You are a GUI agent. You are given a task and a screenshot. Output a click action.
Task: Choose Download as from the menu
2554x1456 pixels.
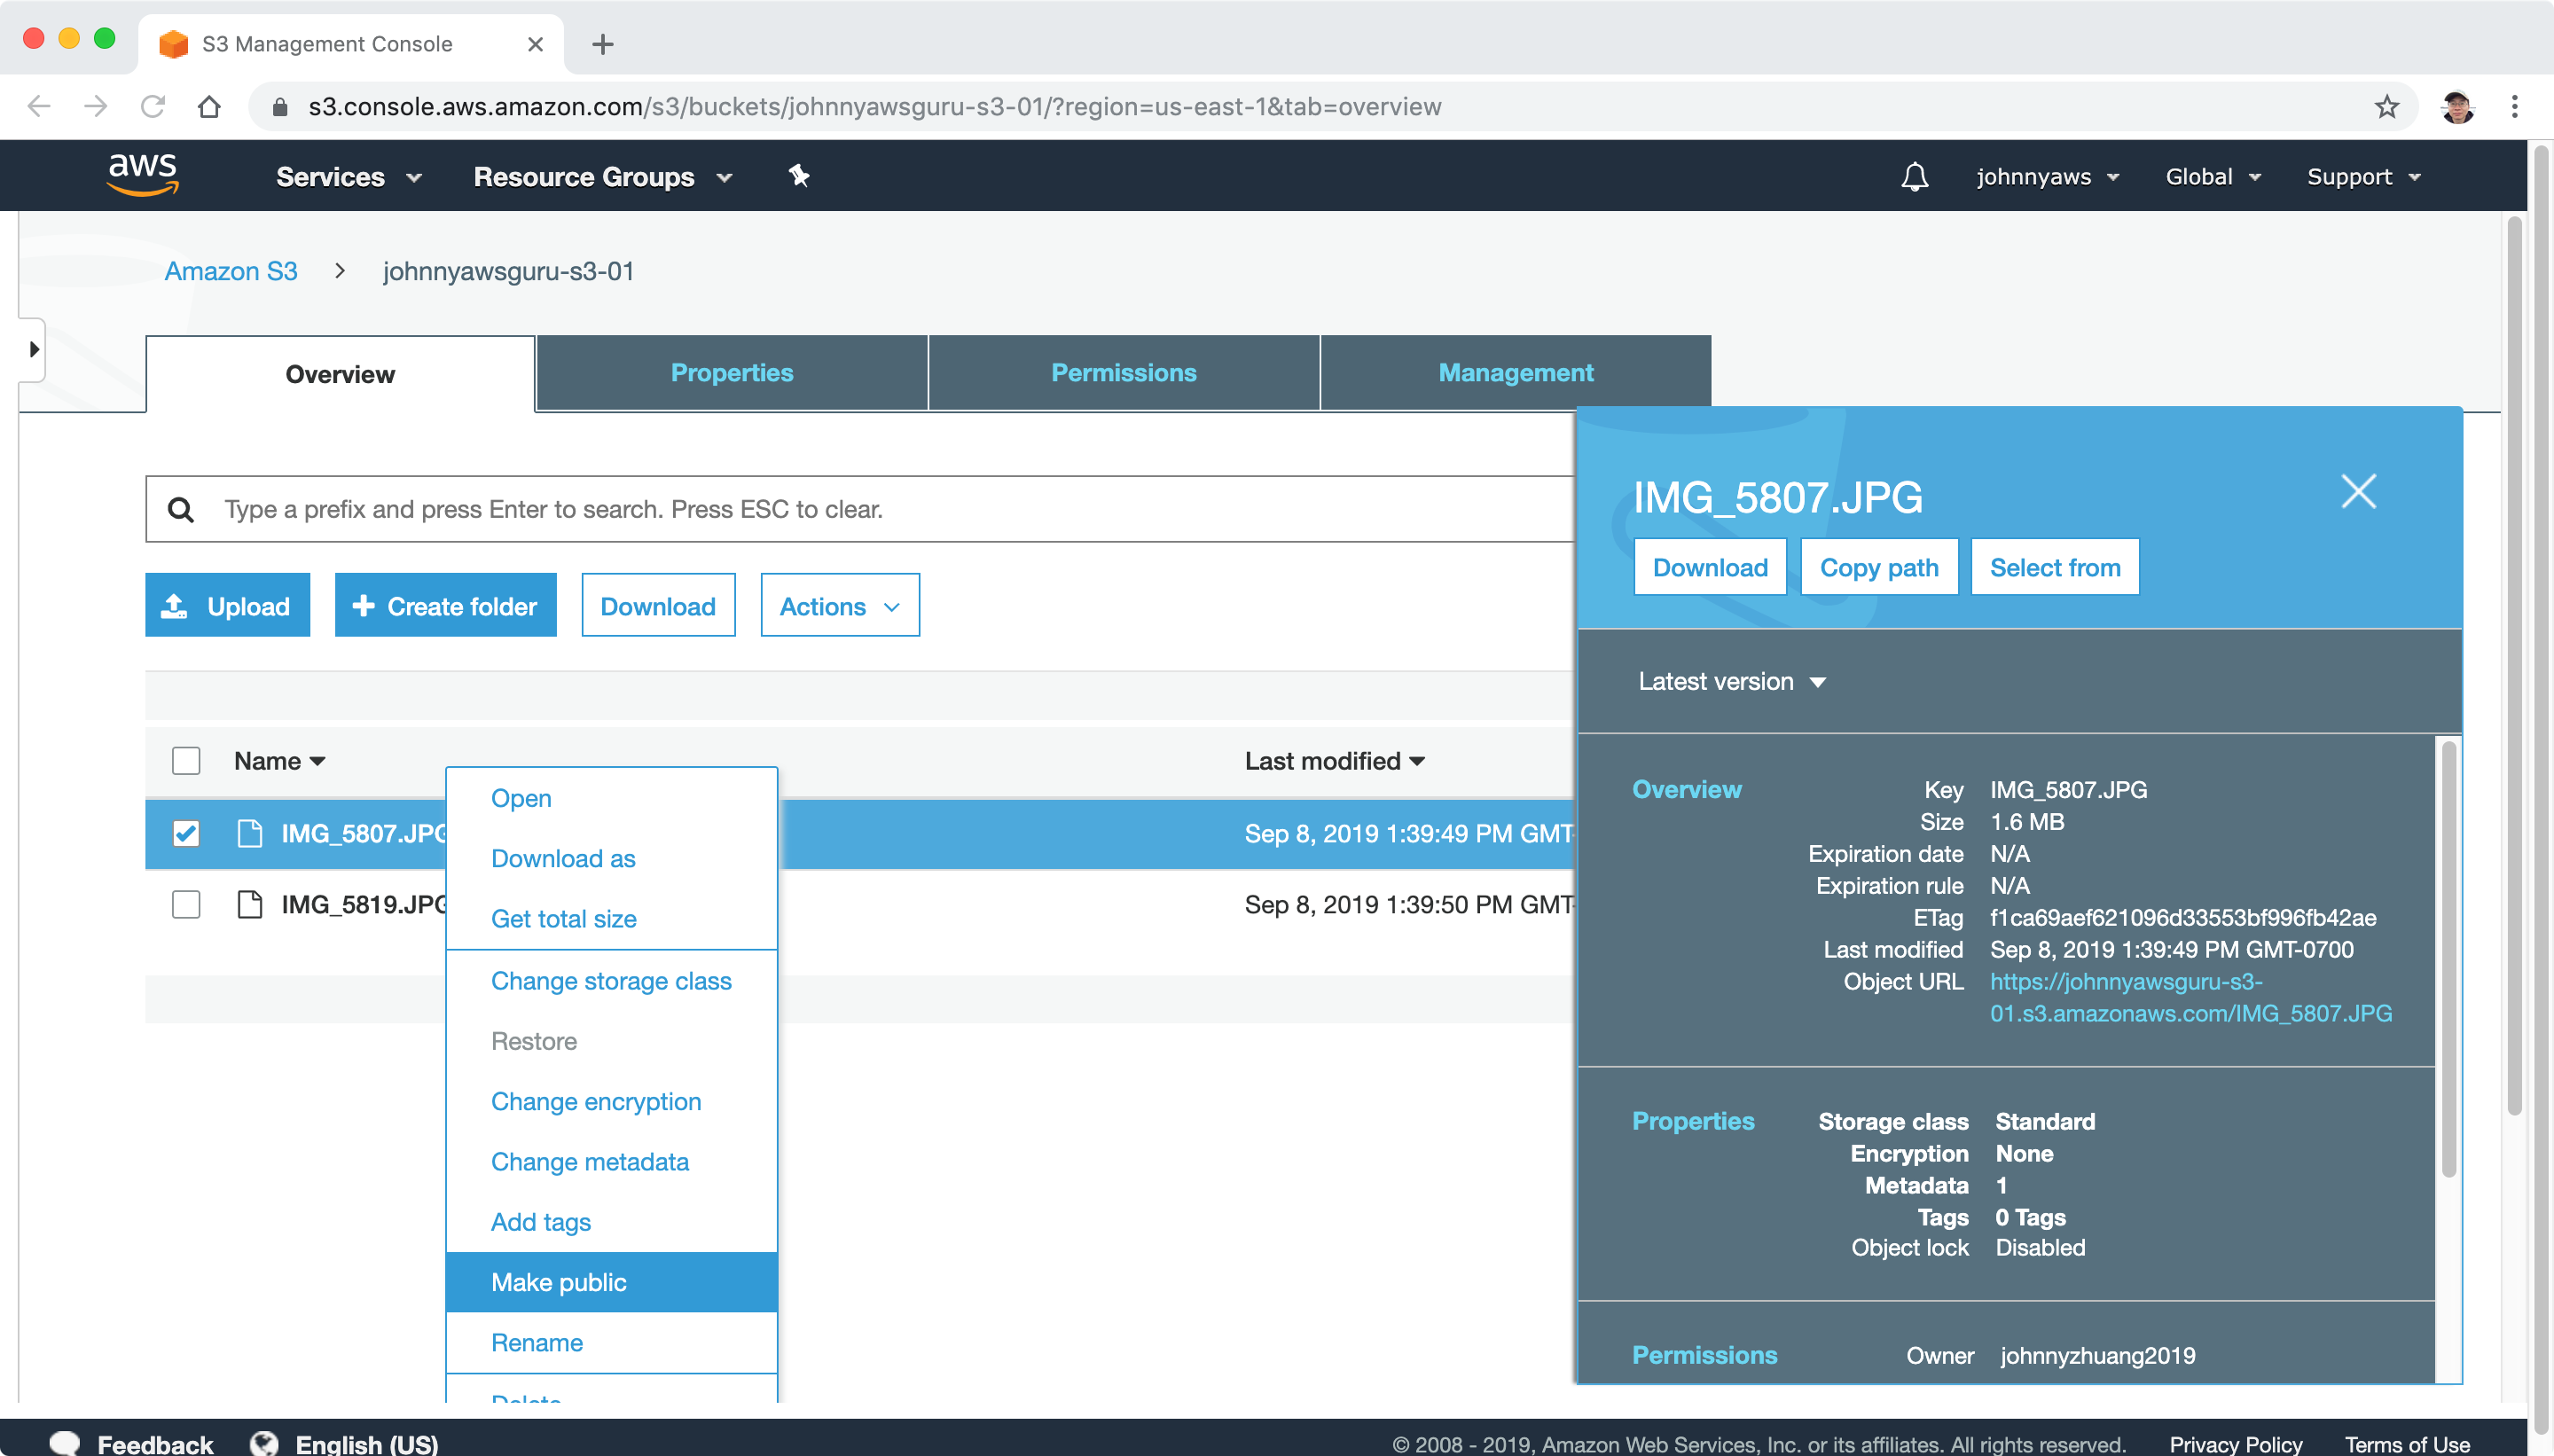point(612,858)
